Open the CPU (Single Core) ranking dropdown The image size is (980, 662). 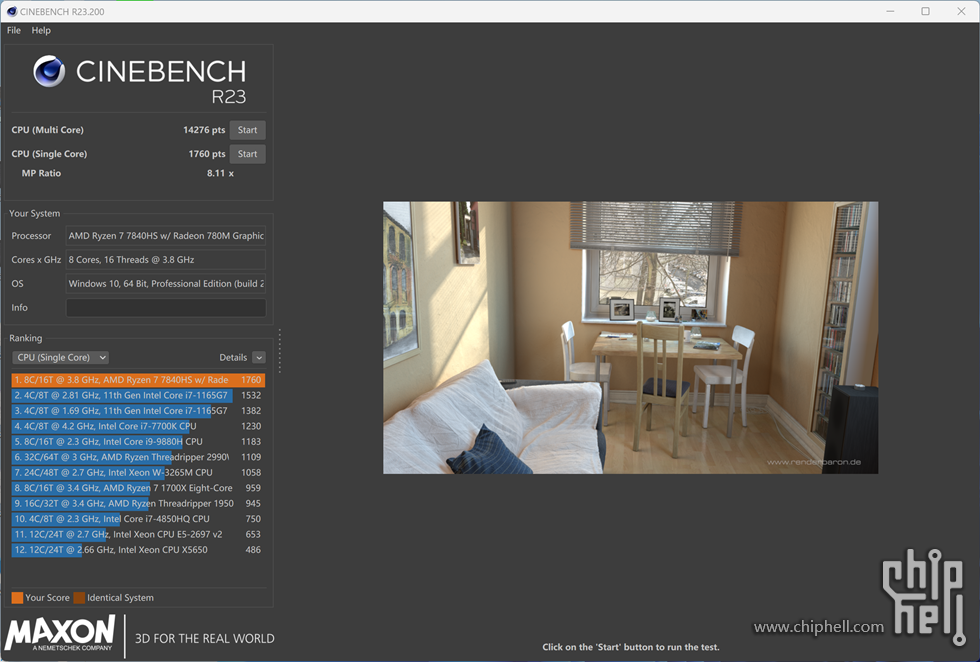click(61, 358)
